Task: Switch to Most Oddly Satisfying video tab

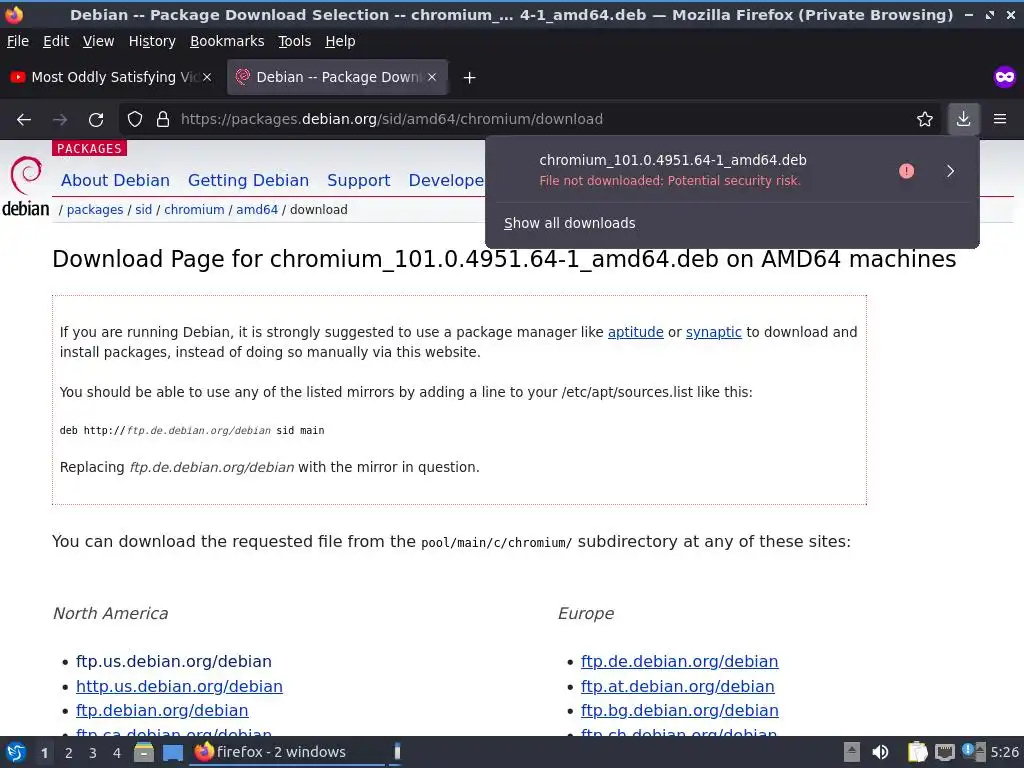Action: 111,77
